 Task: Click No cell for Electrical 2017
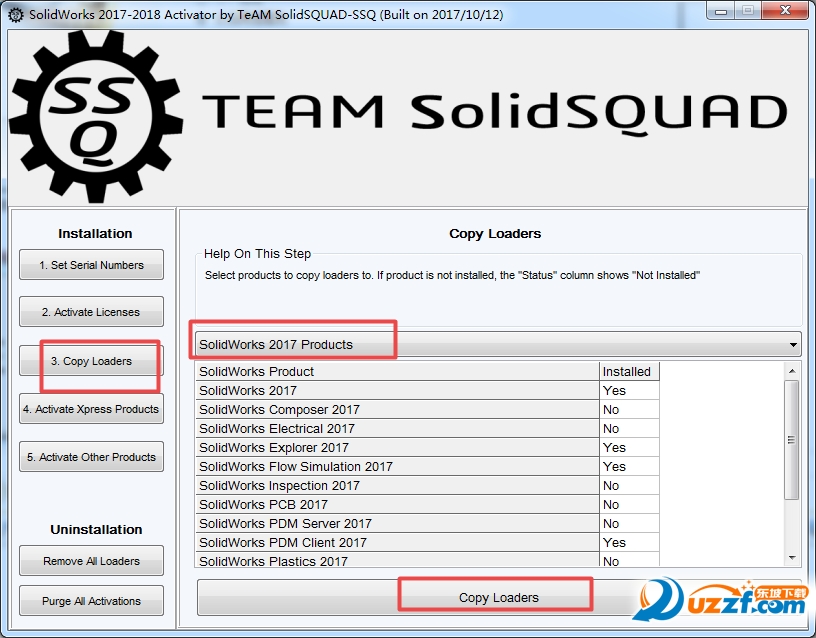(x=630, y=429)
